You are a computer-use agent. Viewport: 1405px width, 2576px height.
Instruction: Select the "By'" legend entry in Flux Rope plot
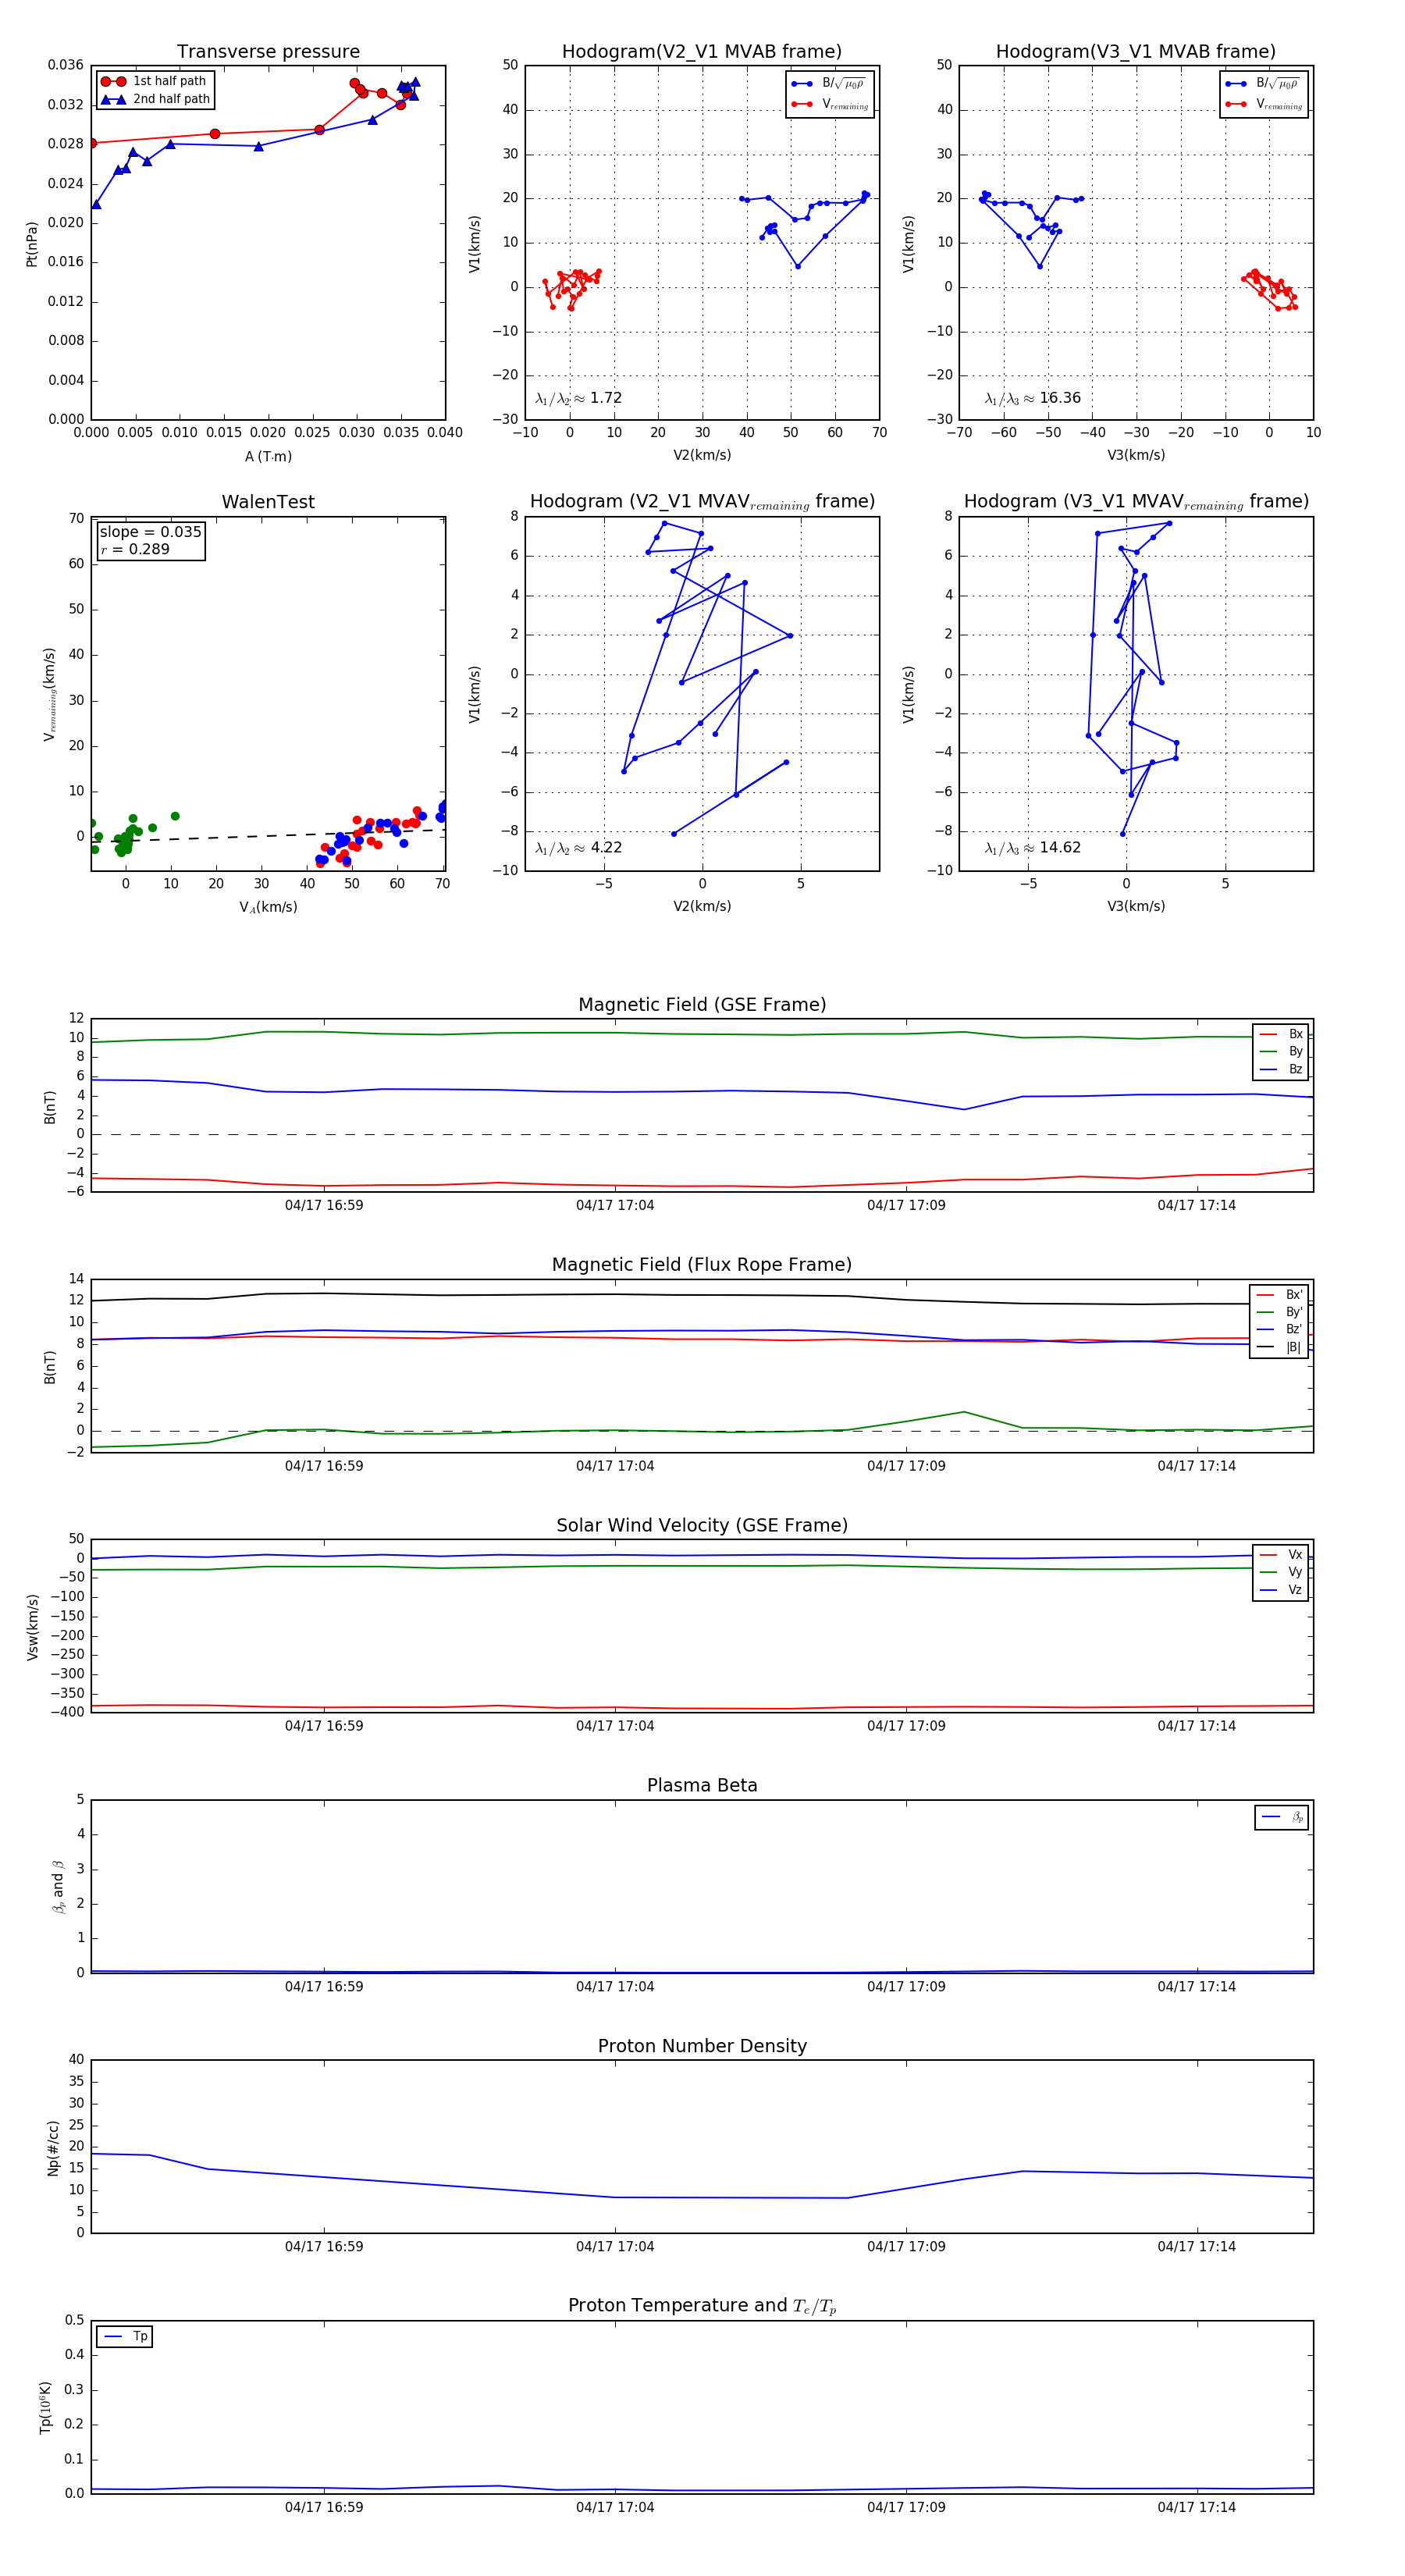click(1279, 1312)
